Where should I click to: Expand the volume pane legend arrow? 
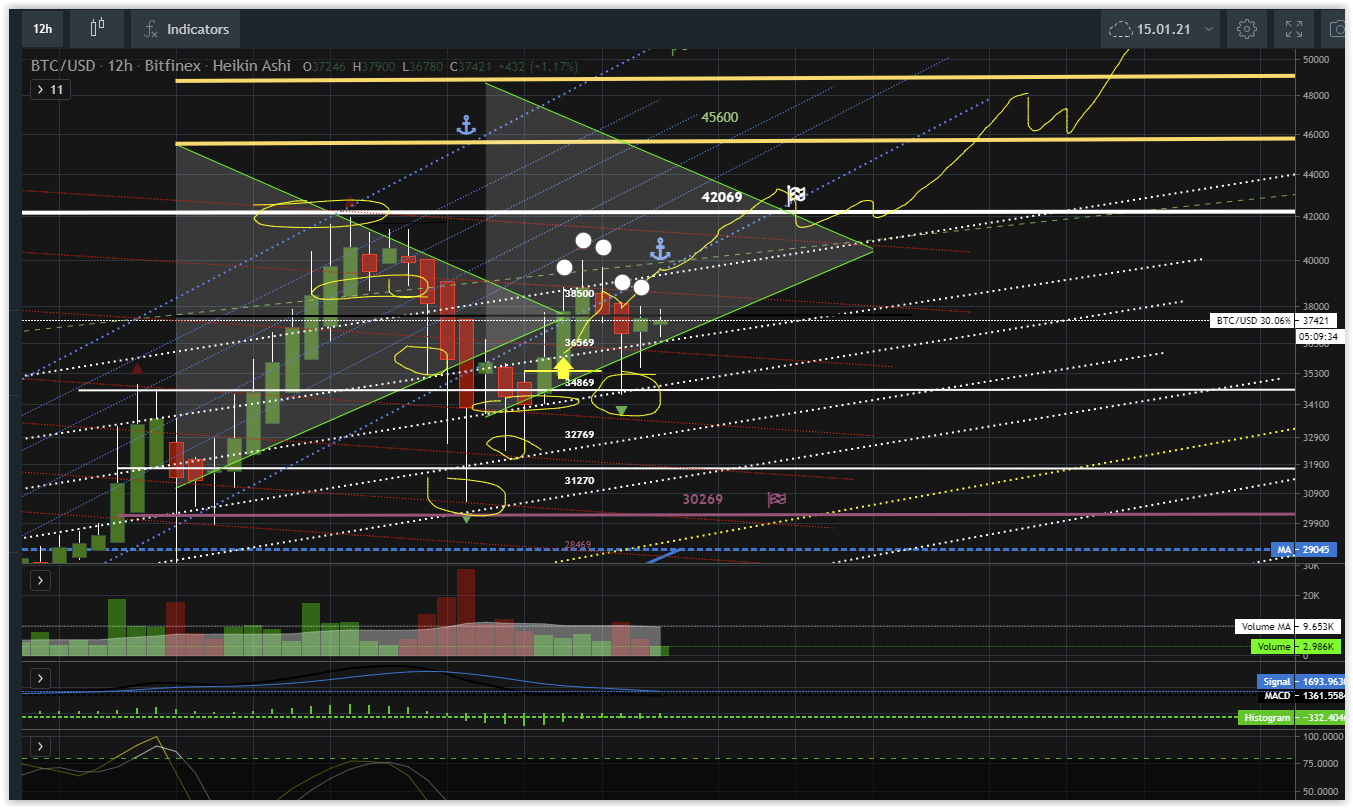point(39,580)
